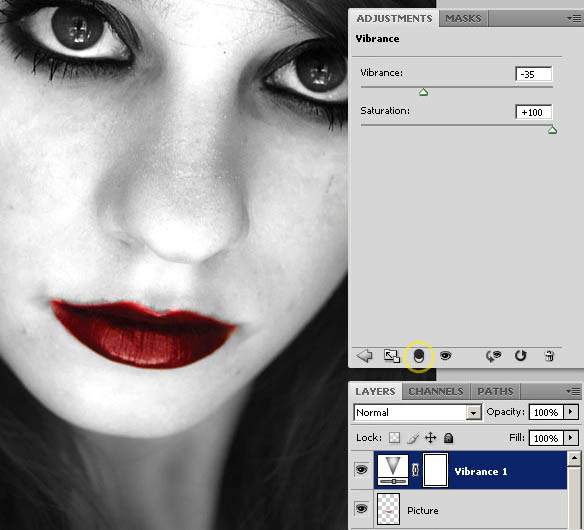The image size is (584, 530).
Task: Return to adjustment list arrow
Action: pos(364,356)
